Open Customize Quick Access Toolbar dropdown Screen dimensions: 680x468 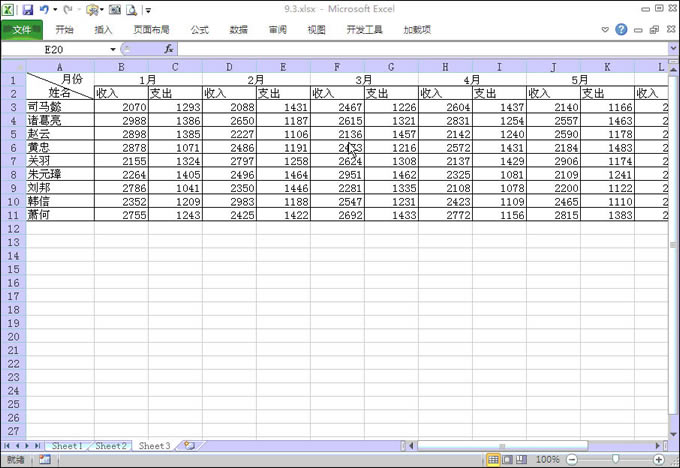point(147,10)
